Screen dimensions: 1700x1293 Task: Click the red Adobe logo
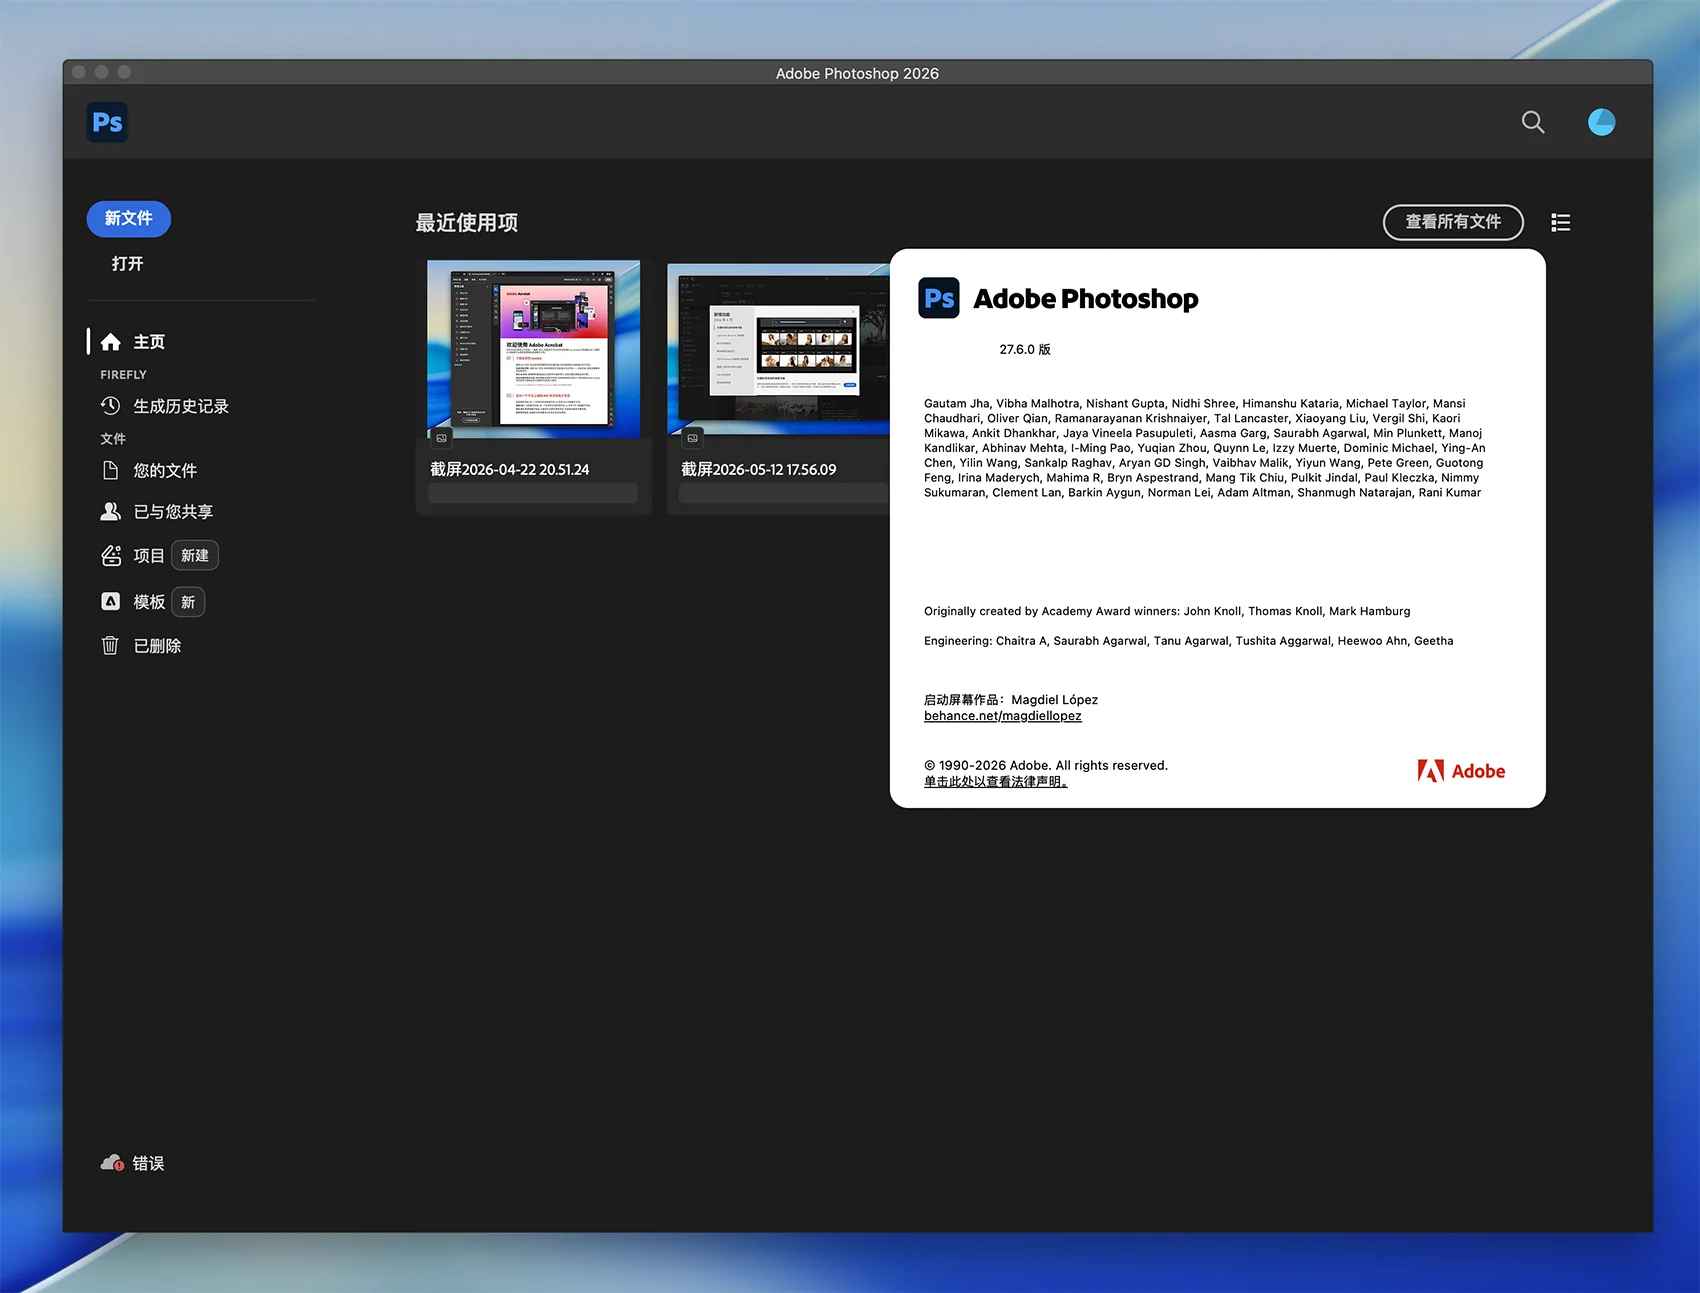click(1461, 771)
